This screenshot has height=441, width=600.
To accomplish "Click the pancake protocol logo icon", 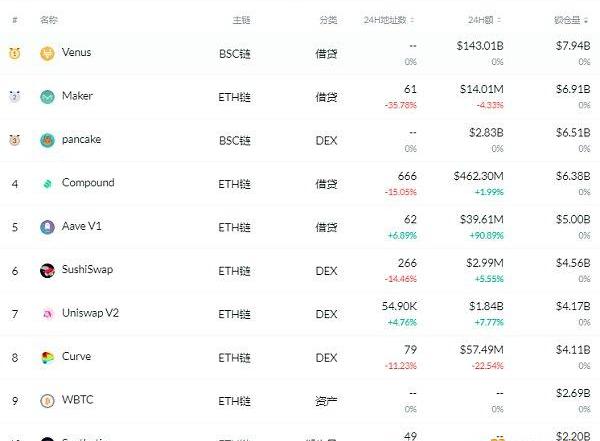I will pos(47,140).
